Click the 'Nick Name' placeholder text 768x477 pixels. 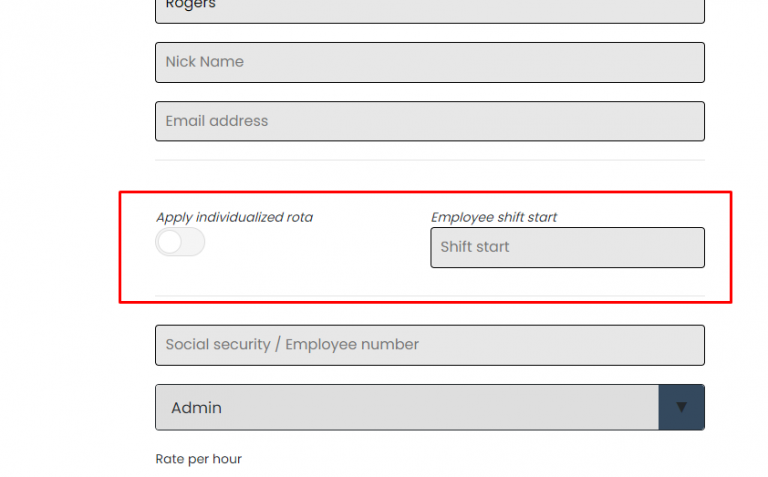(204, 62)
